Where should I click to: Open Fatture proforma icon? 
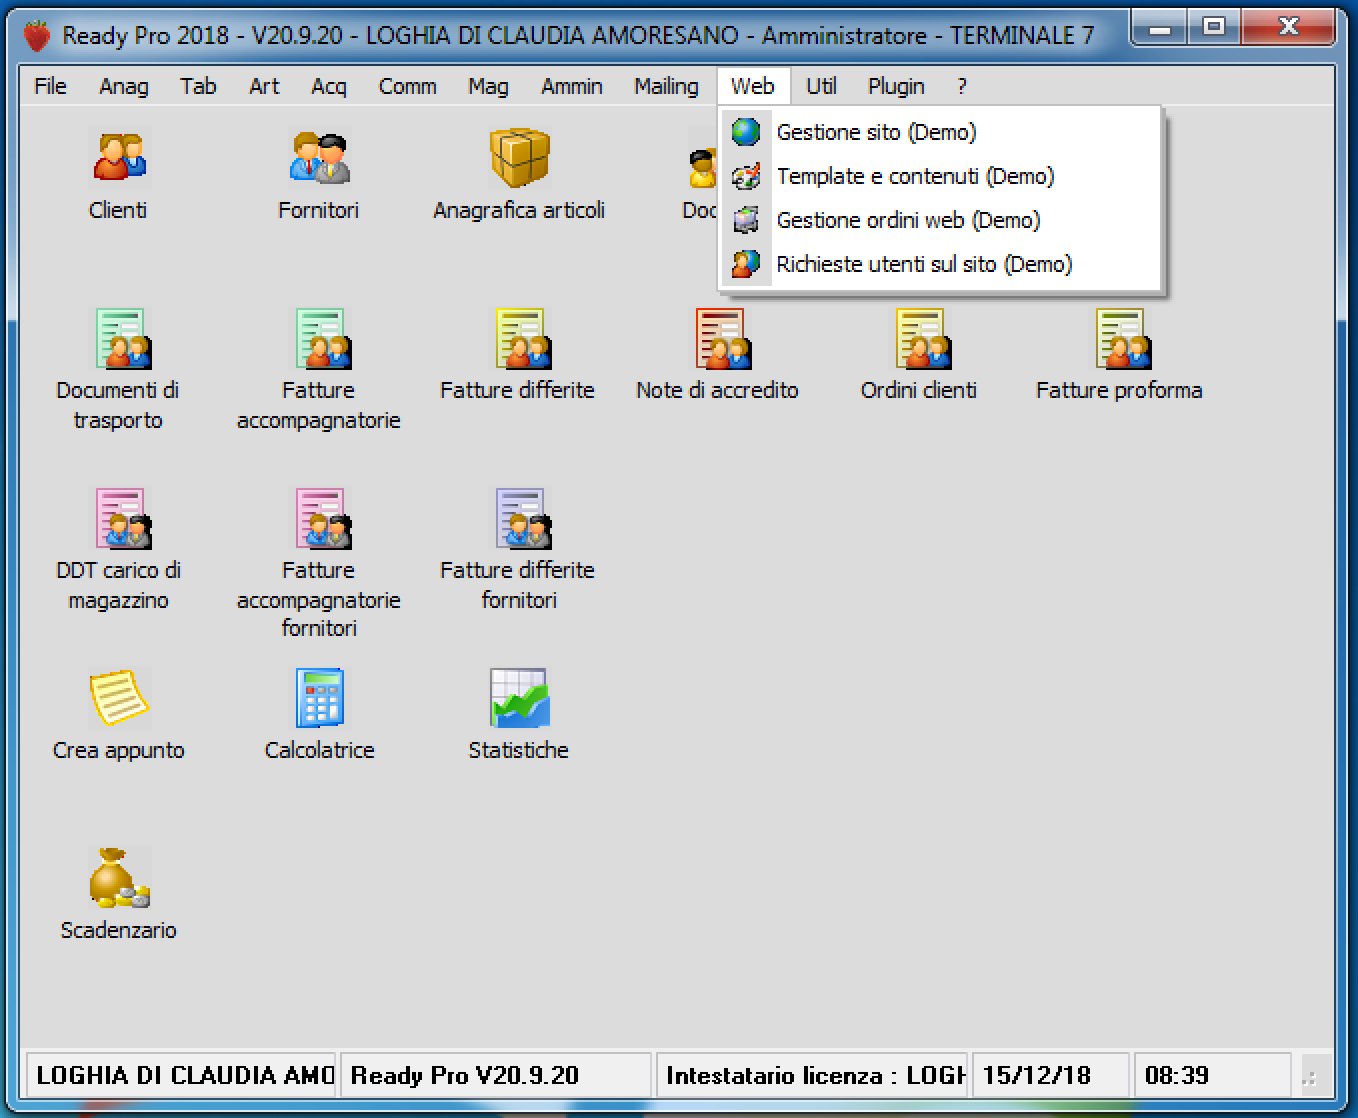[x=1121, y=338]
